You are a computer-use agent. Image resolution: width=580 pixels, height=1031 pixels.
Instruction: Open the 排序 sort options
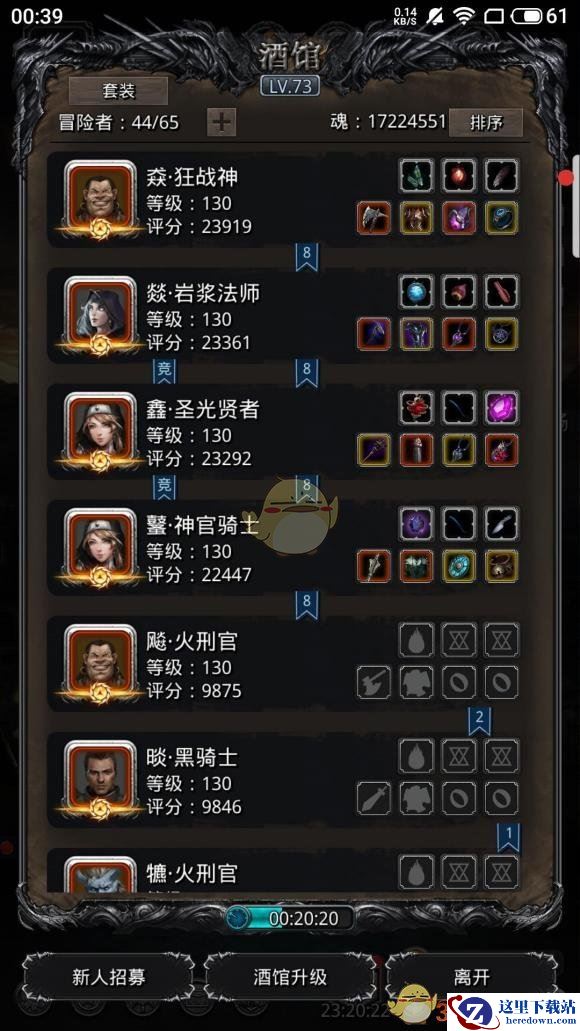pos(486,122)
